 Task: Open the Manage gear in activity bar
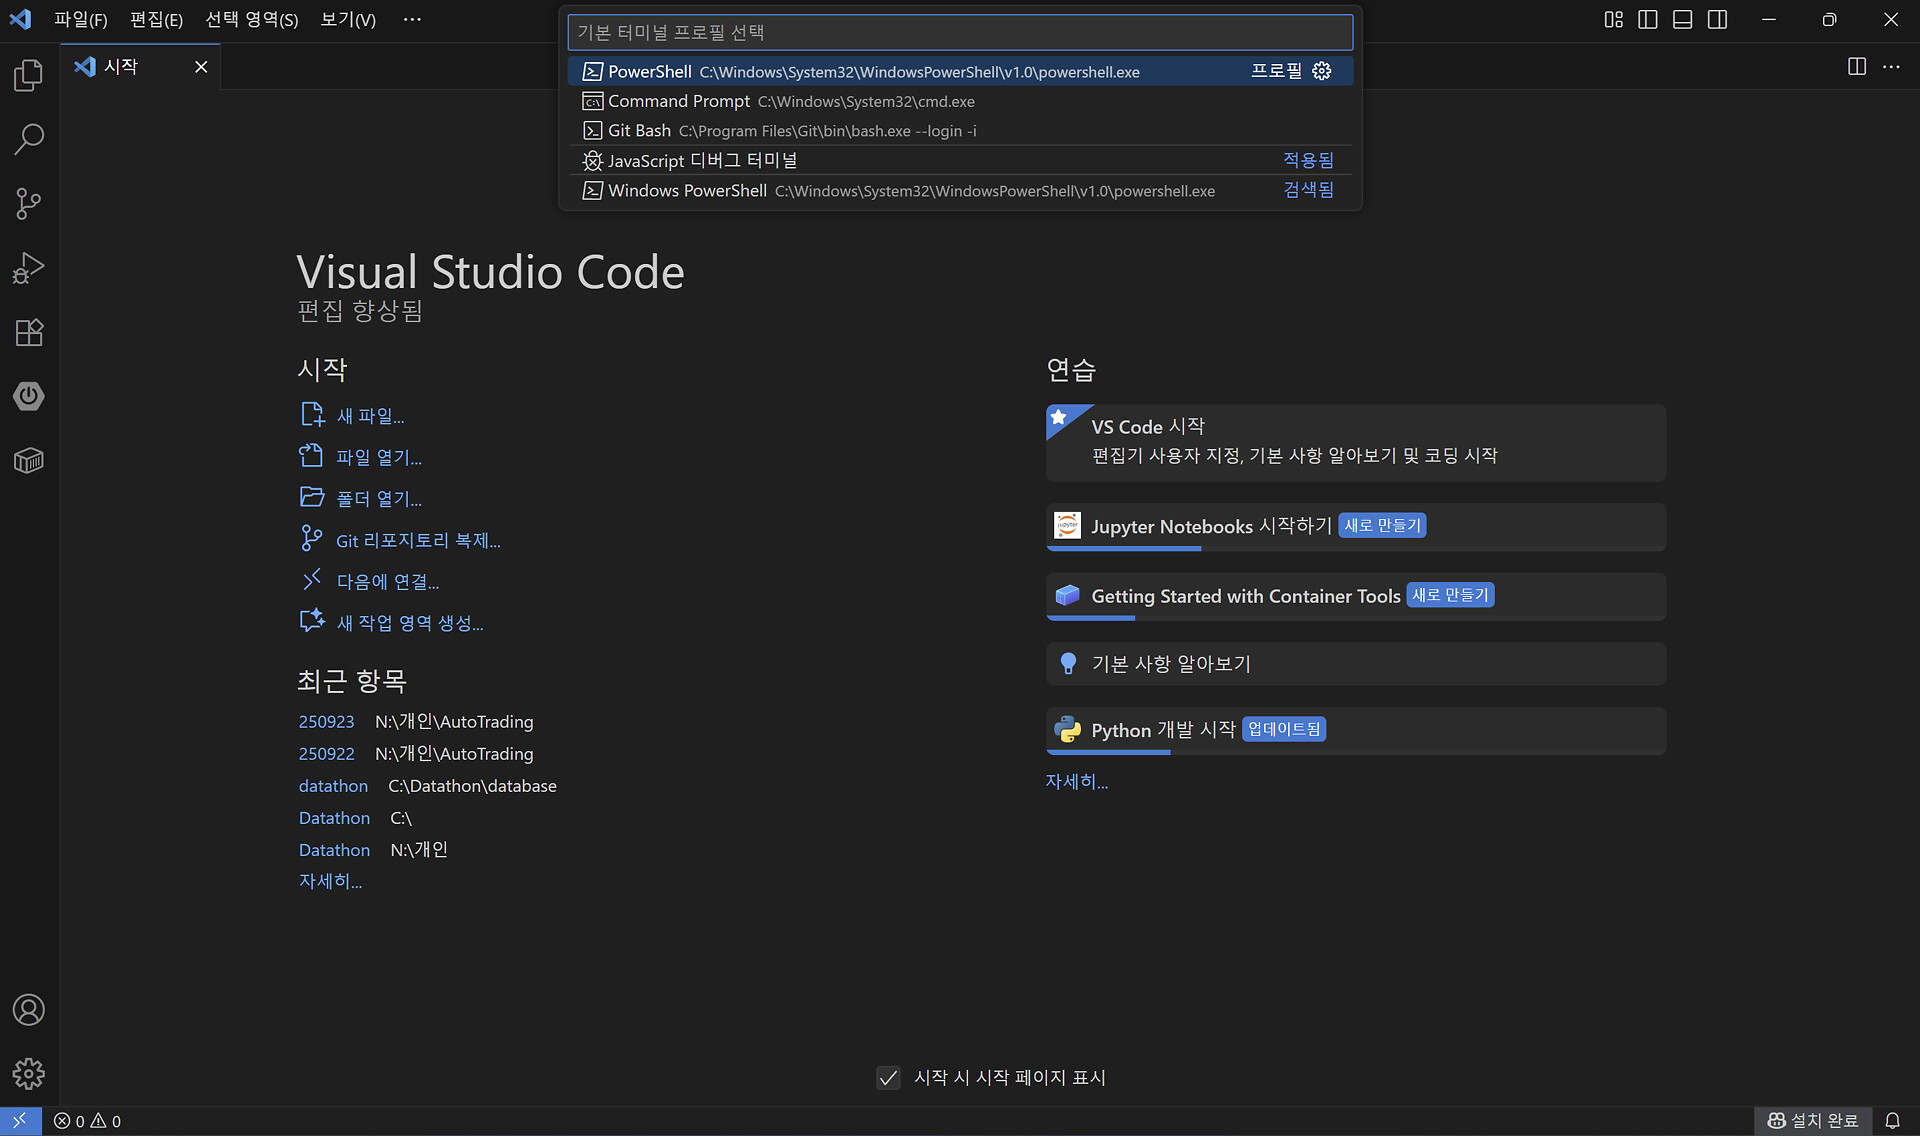pos(29,1074)
